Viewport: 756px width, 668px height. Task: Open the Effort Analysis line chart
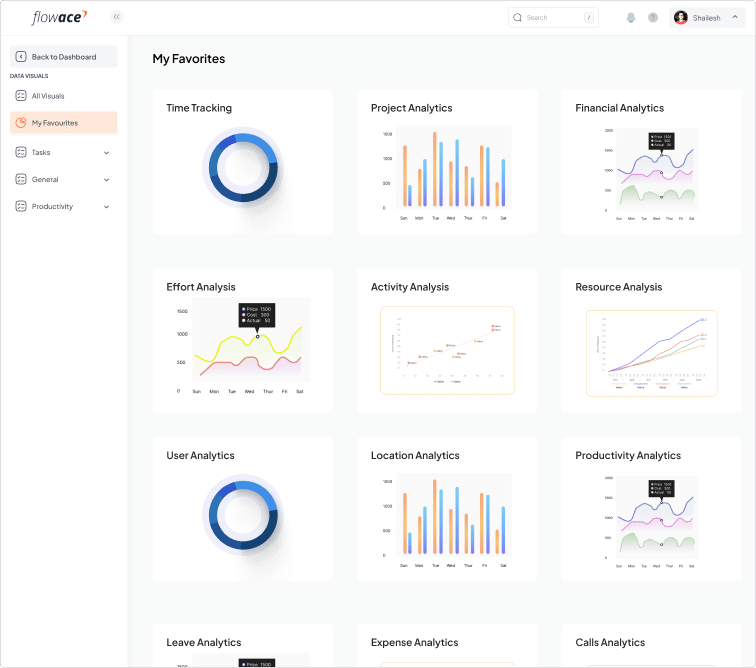243,346
